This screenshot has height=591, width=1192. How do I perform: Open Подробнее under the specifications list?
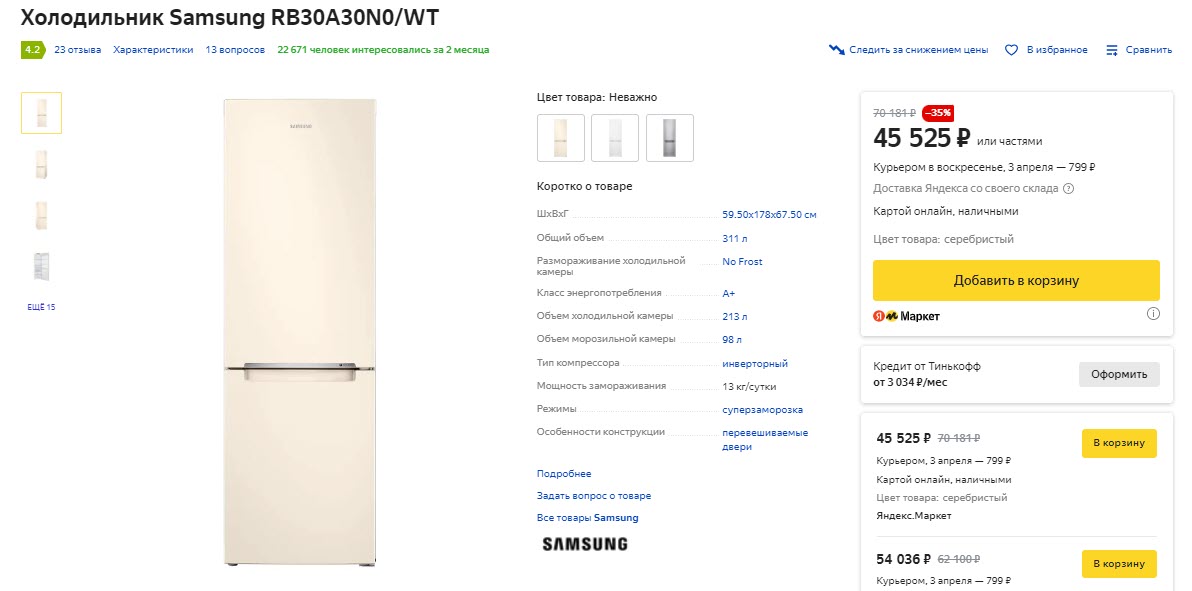coord(564,472)
